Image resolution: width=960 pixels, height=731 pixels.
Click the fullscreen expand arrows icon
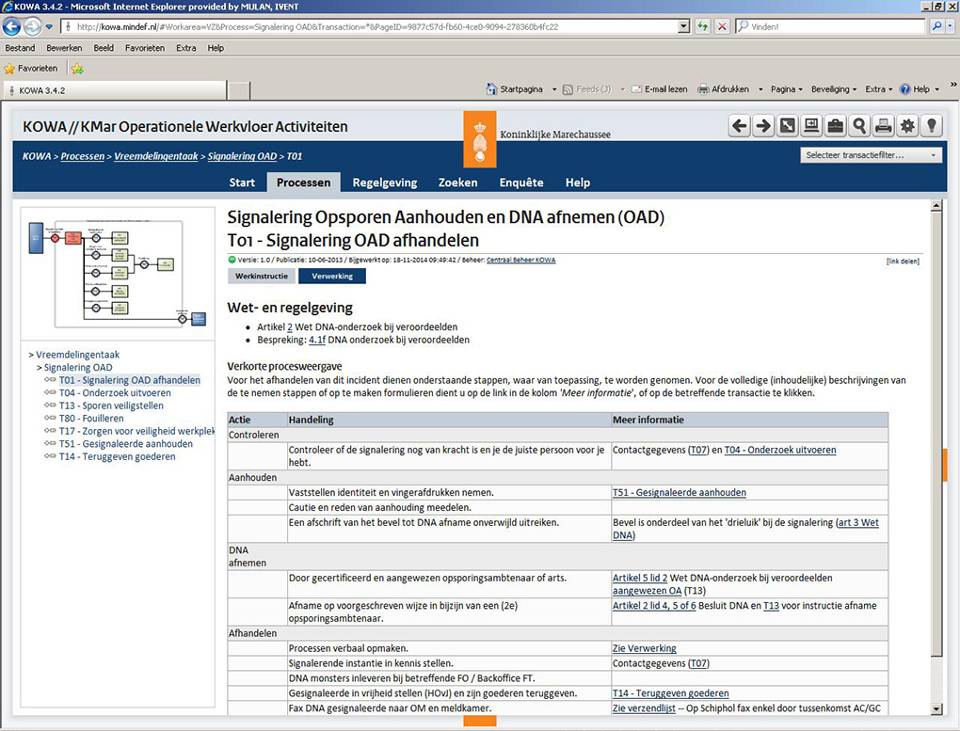(x=788, y=126)
